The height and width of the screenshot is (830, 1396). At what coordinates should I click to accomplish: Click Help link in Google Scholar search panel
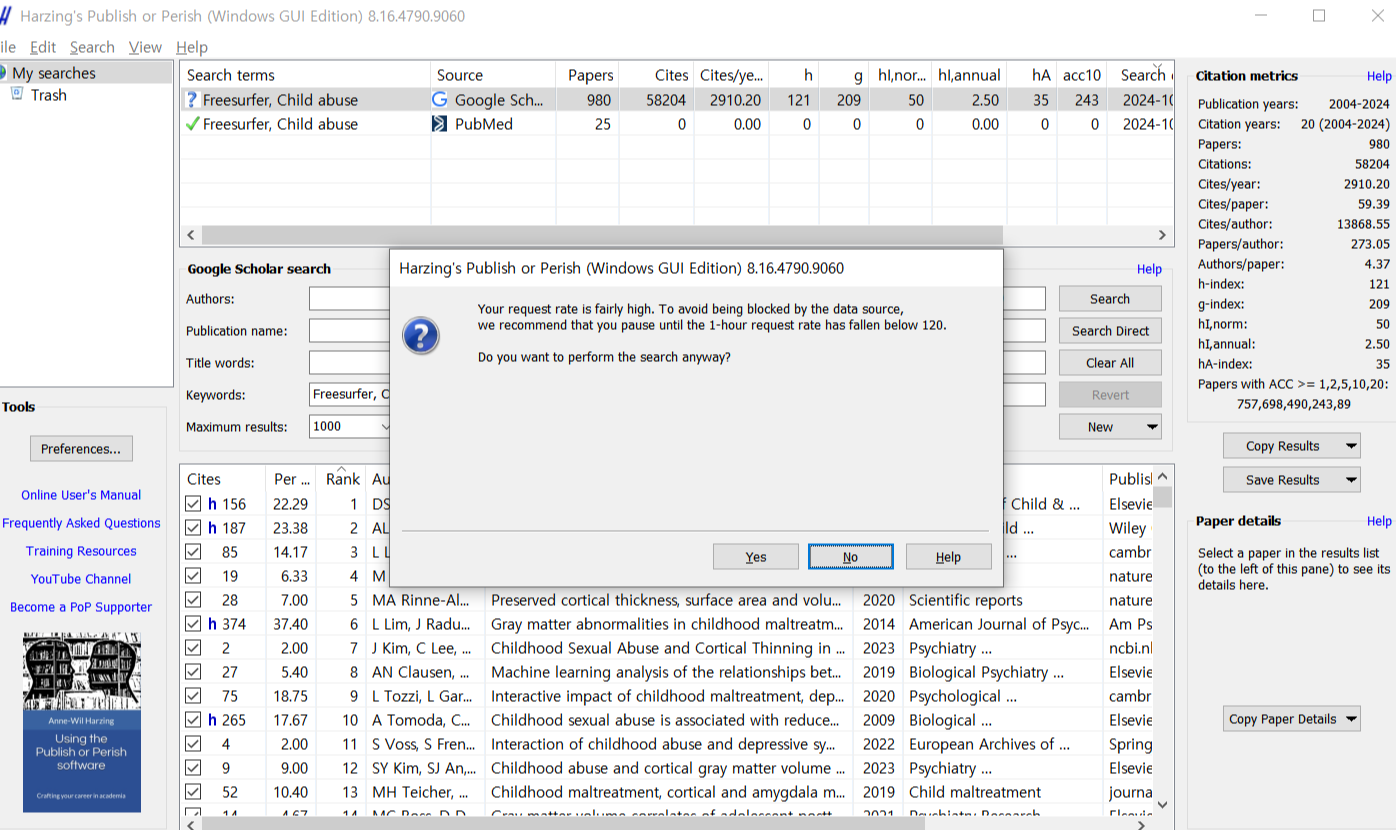[1149, 269]
